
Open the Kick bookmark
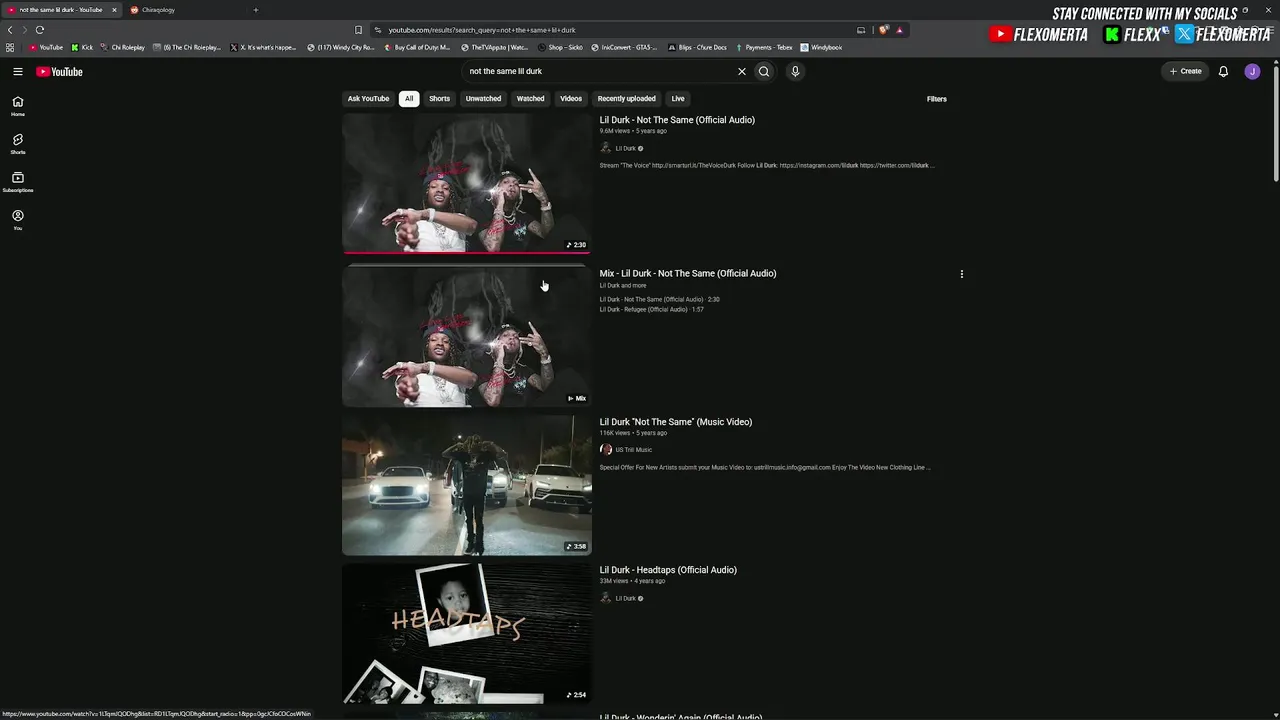click(82, 47)
